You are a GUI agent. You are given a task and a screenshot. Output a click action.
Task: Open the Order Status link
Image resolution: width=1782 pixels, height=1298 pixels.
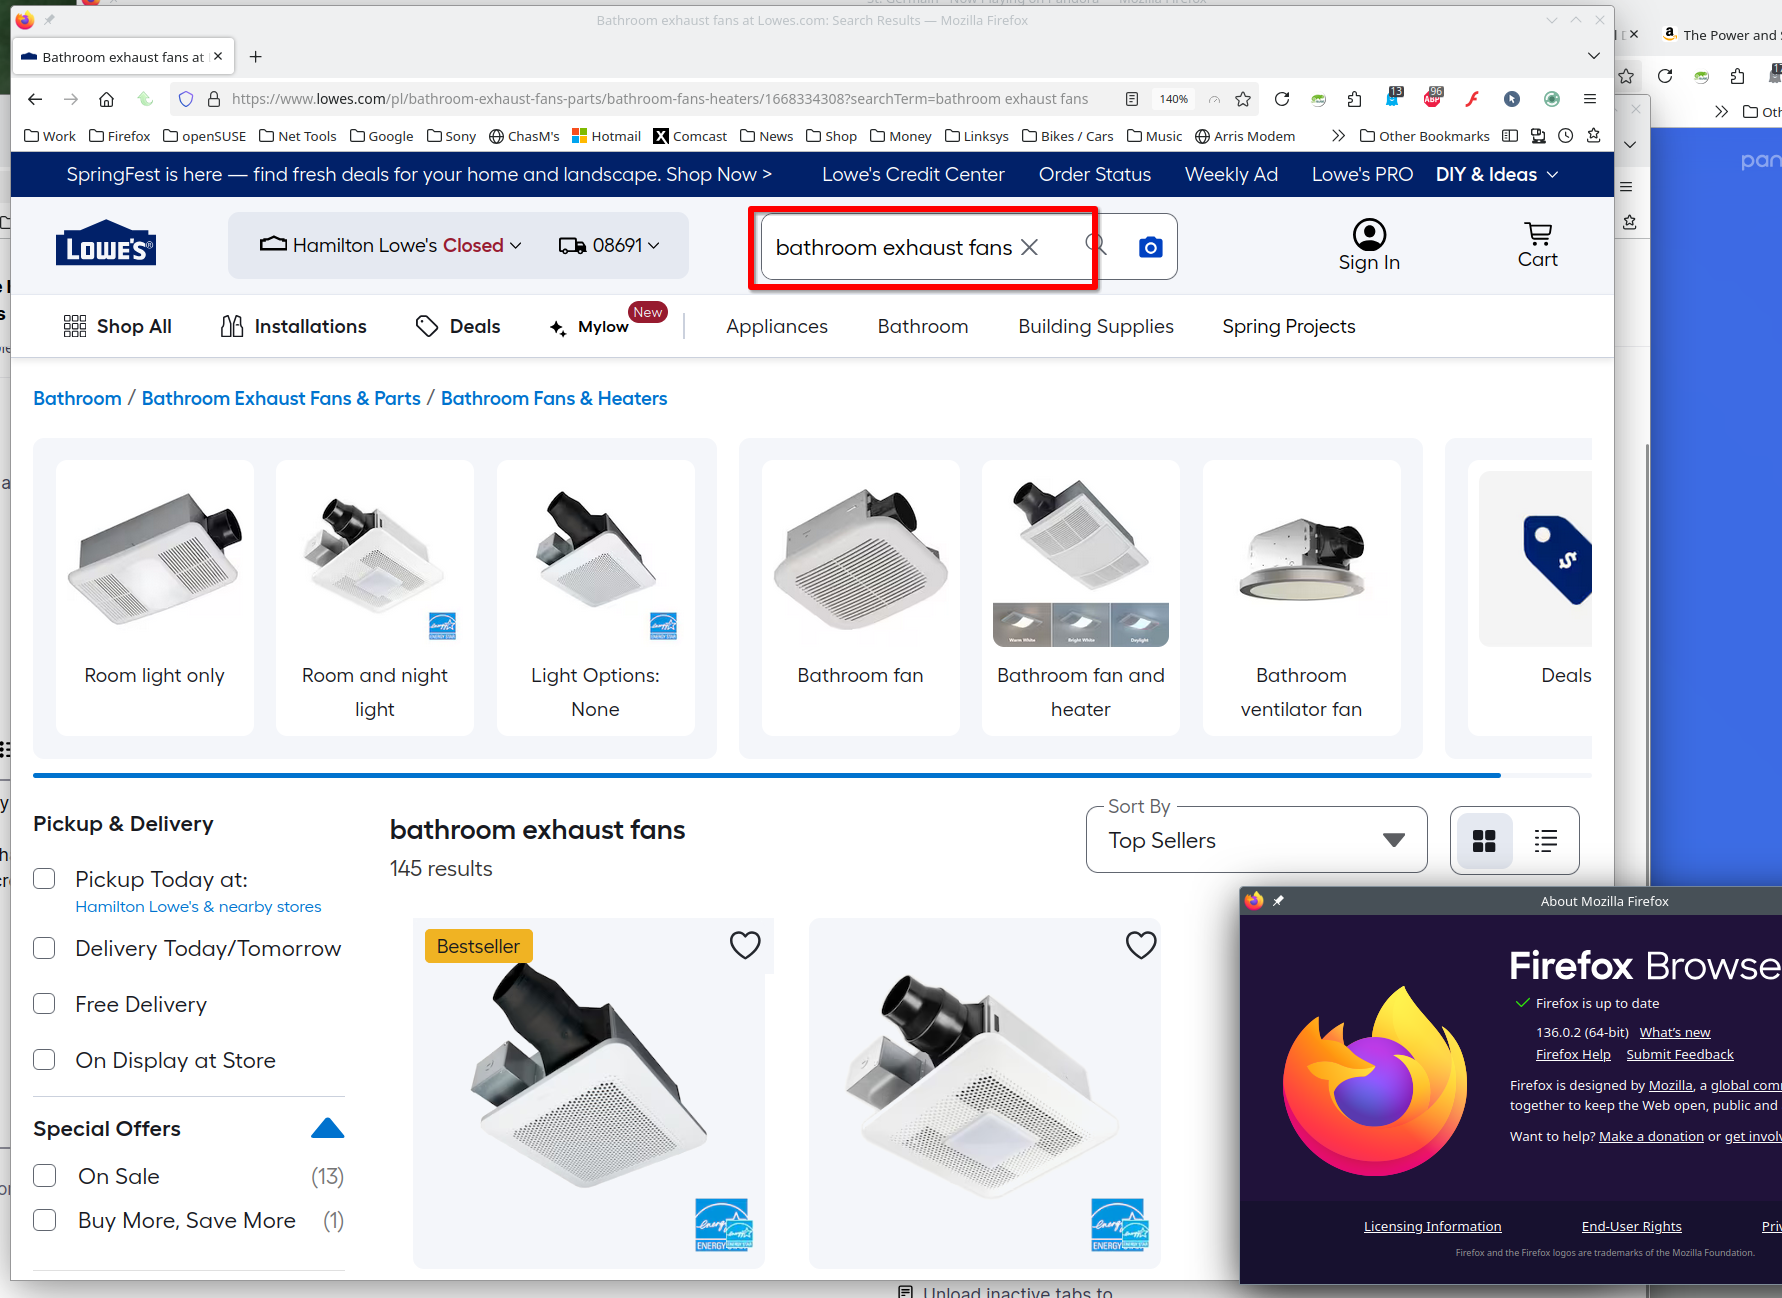(x=1095, y=174)
